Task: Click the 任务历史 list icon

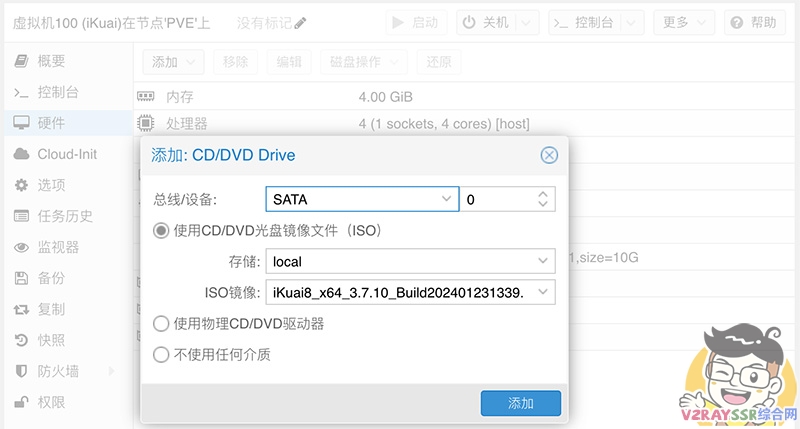Action: (x=21, y=216)
